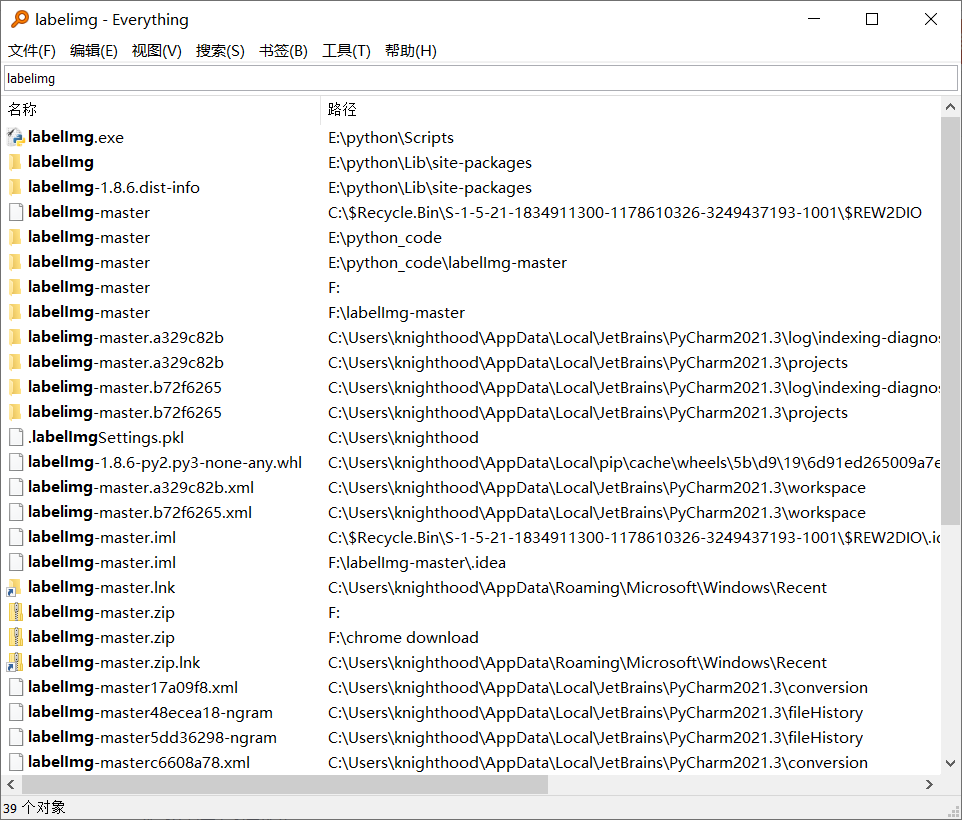Viewport: 962px width, 820px height.
Task: Click file icon of labelImg-master48ecea18-ngram
Action: click(16, 713)
